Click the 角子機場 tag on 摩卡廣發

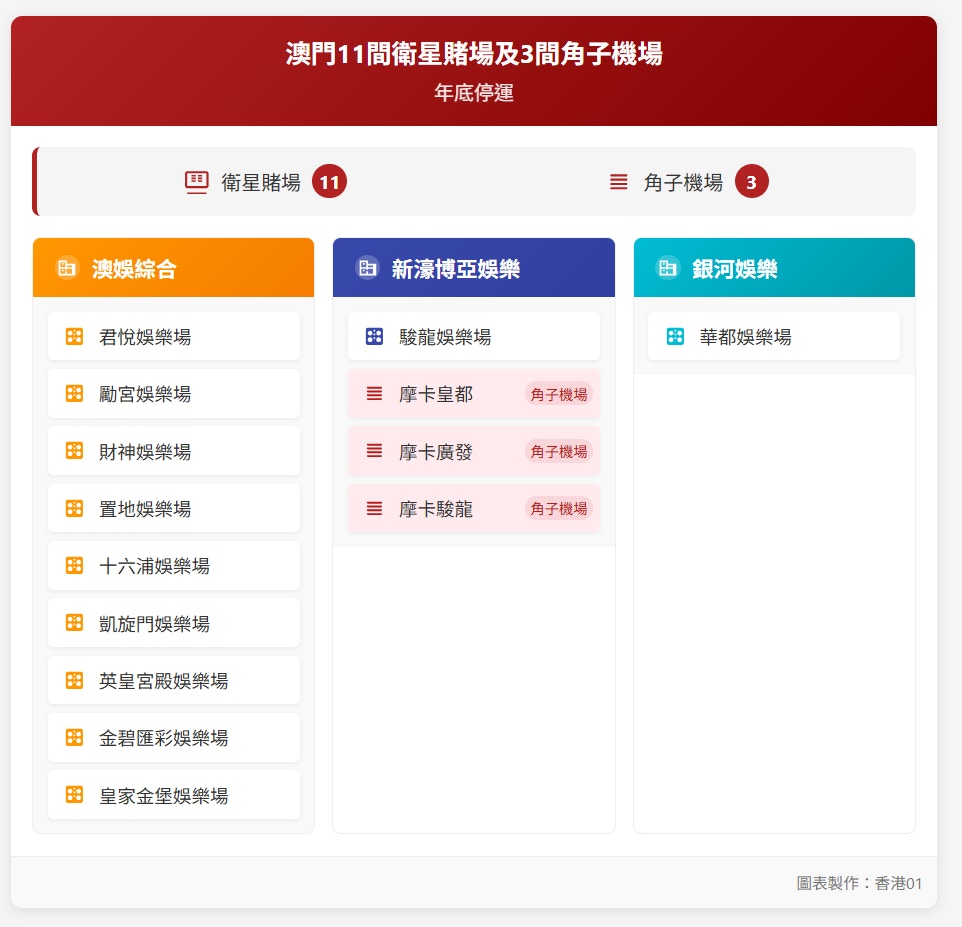pyautogui.click(x=558, y=452)
